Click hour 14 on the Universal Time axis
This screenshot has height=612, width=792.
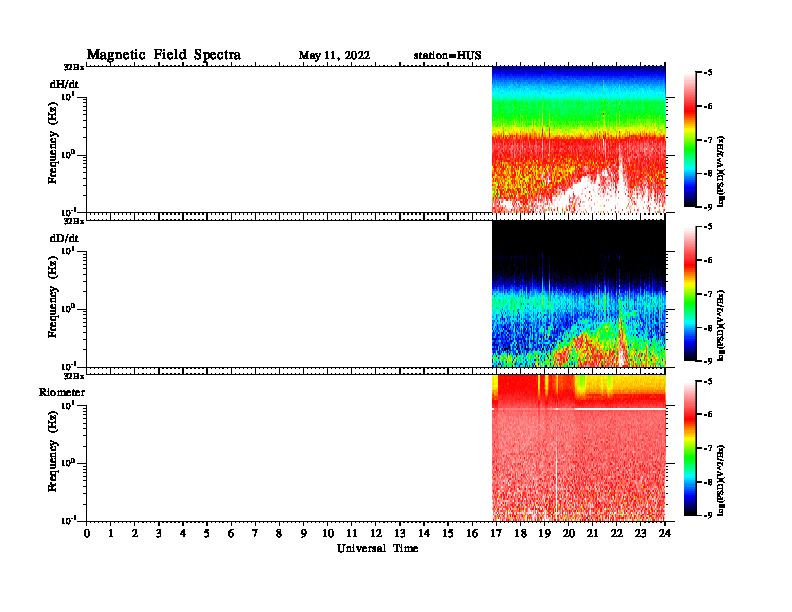coord(424,534)
